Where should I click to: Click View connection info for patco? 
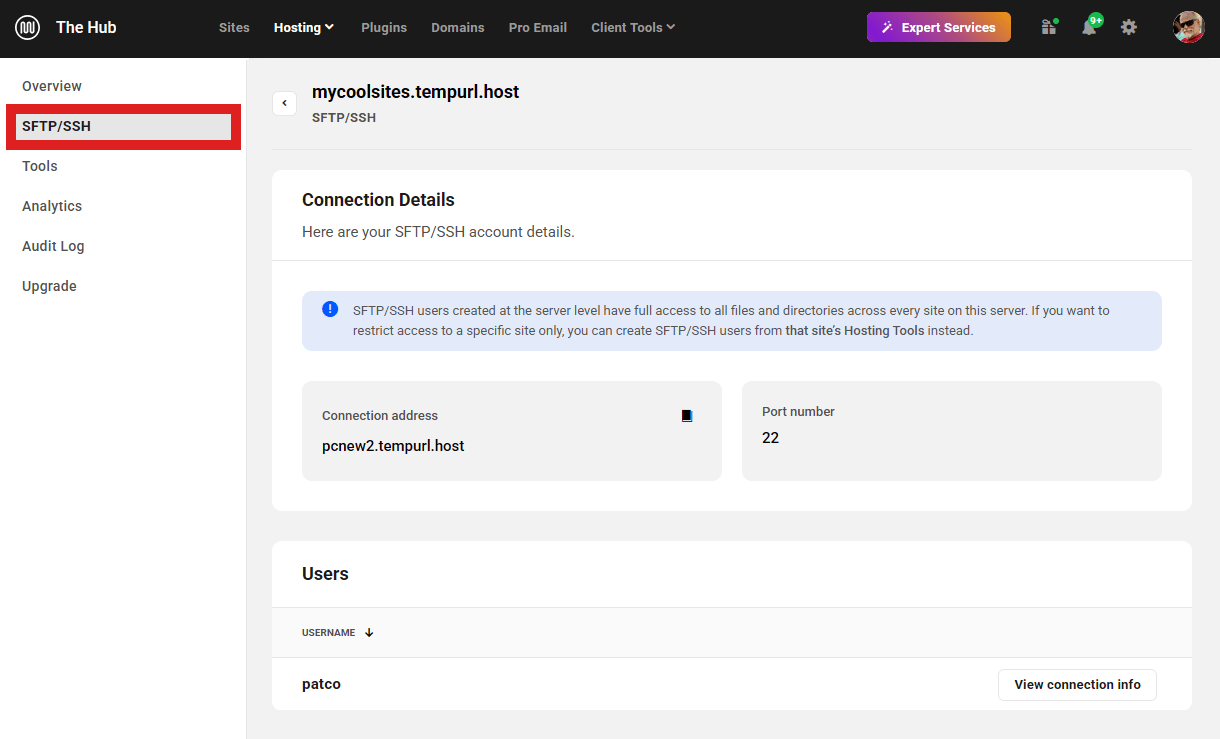click(1077, 685)
